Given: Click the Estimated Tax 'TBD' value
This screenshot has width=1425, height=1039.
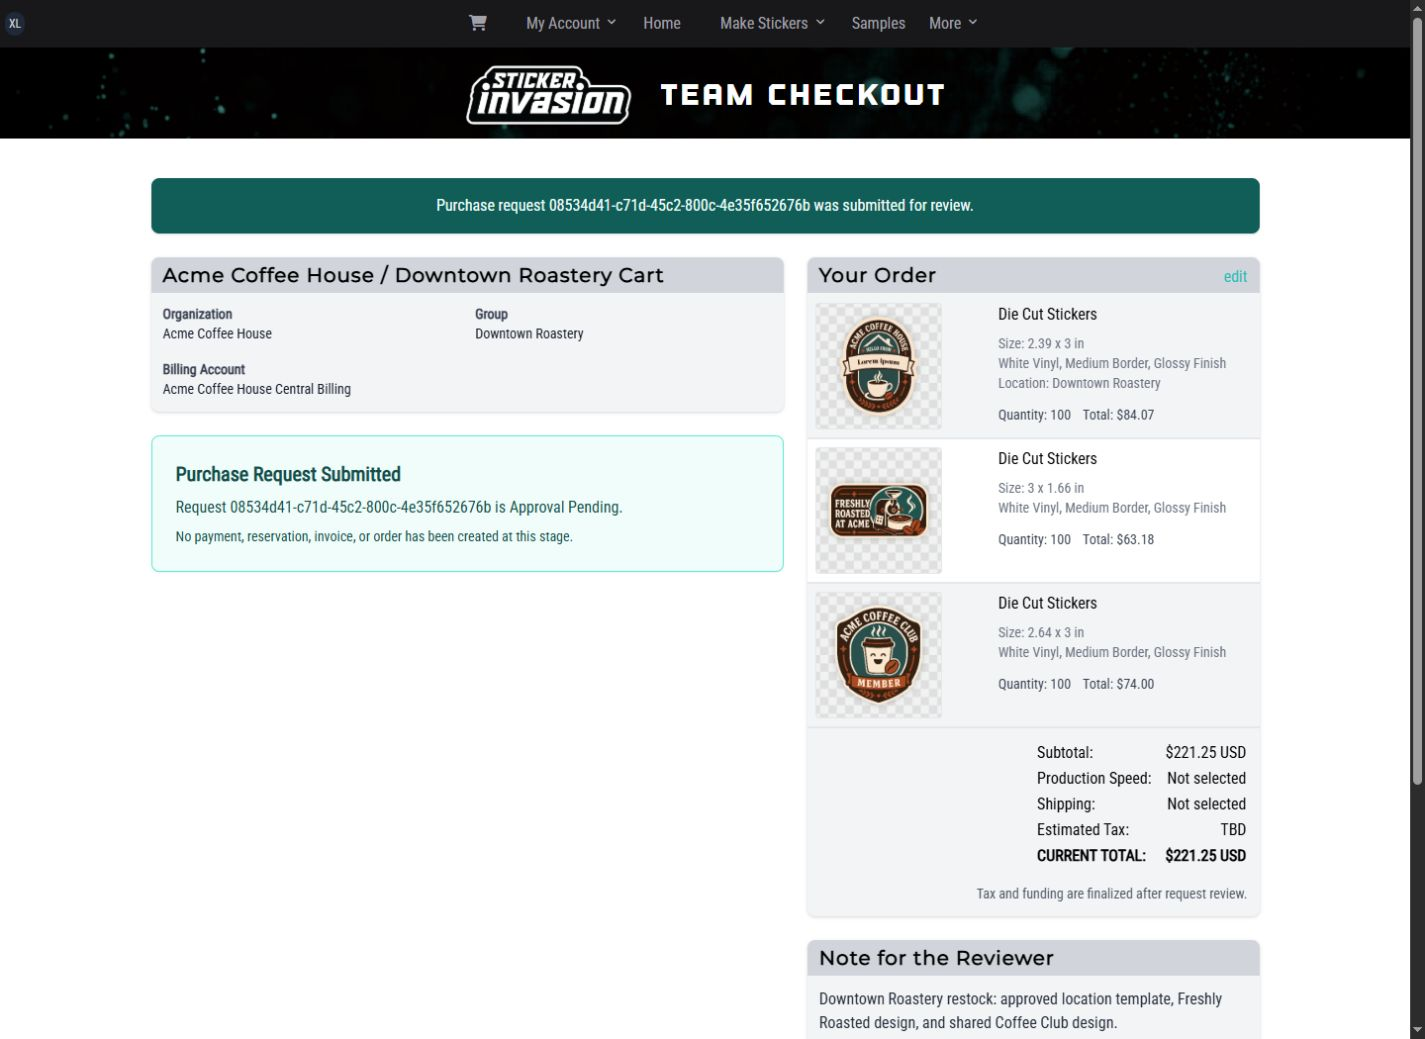Looking at the screenshot, I should click(1233, 830).
